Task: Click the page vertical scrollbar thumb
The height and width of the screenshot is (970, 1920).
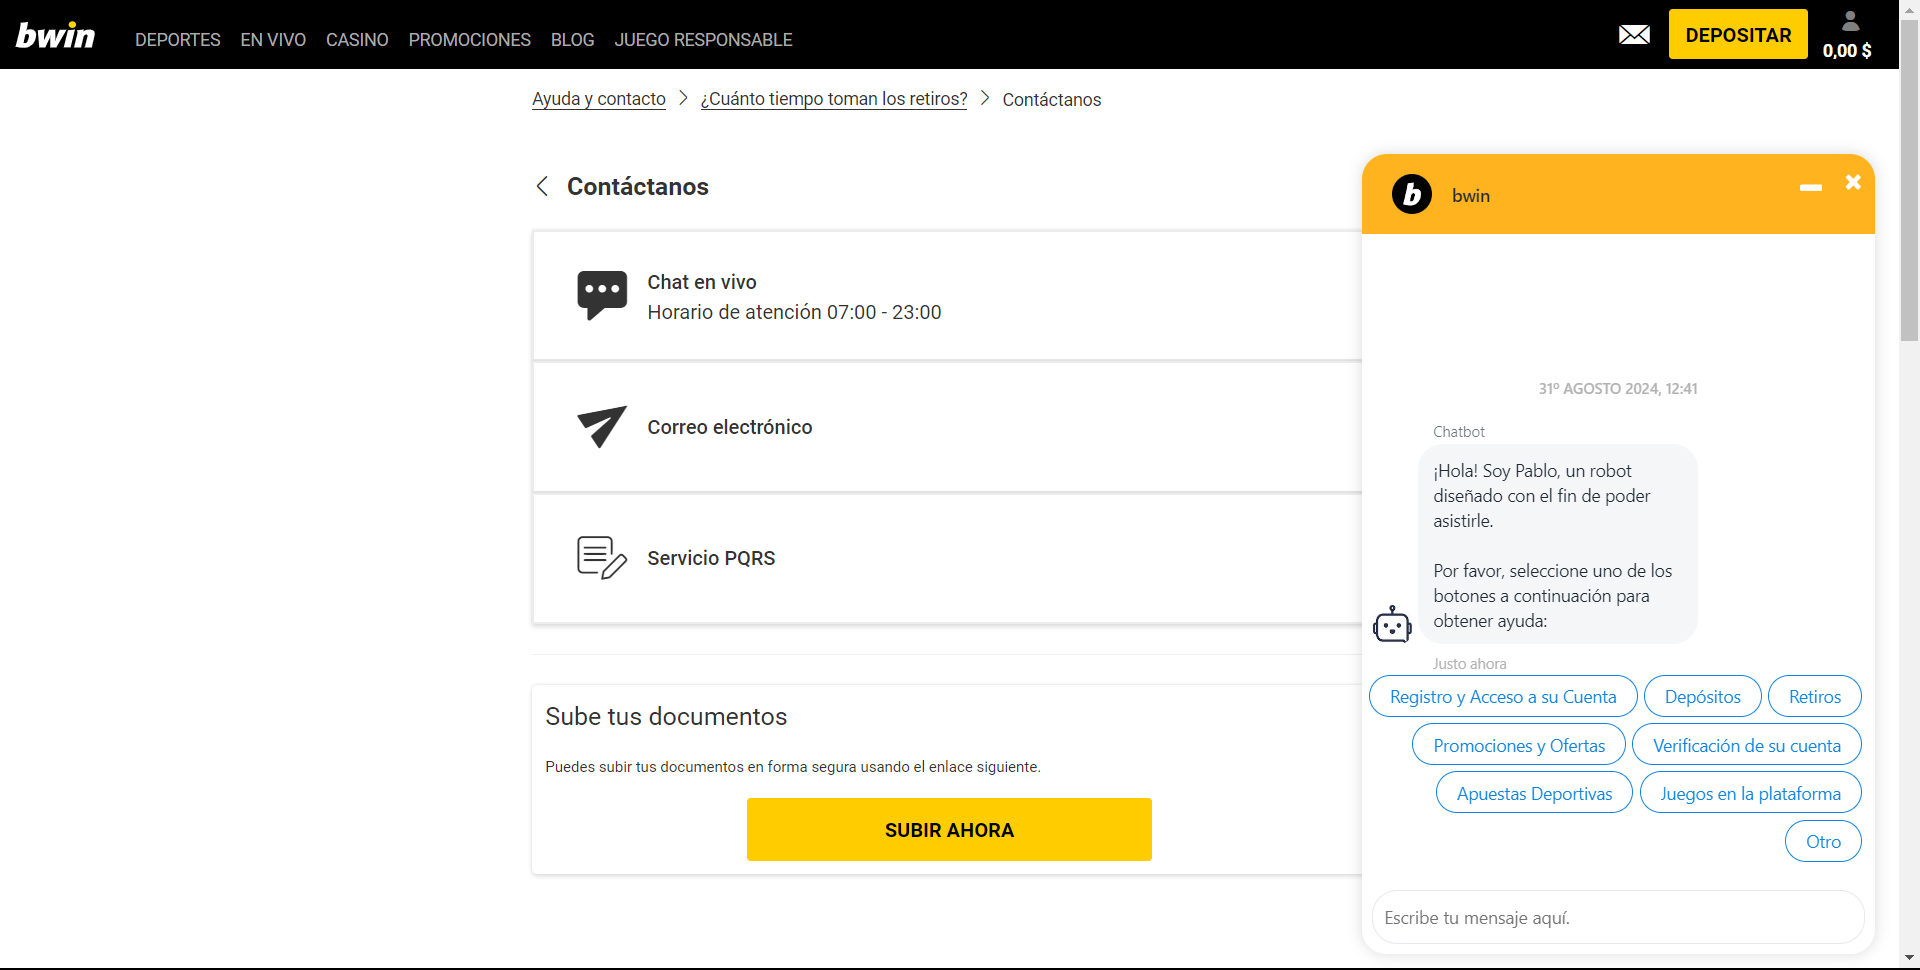Action: [x=1909, y=180]
